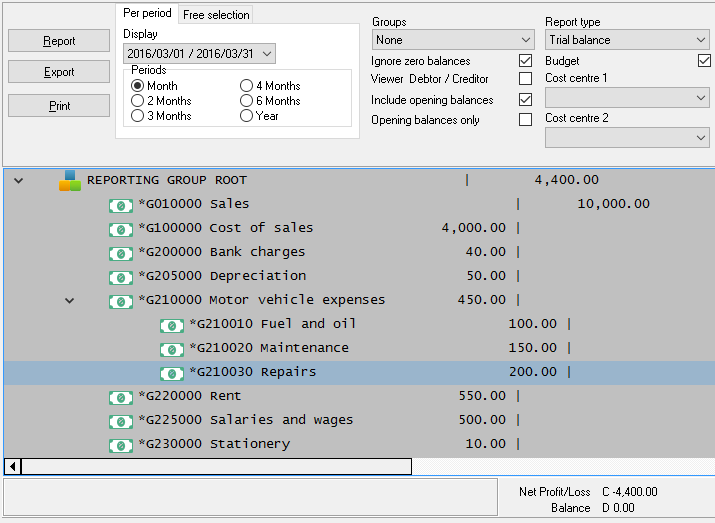Click the account icon next to Cost of sales
This screenshot has height=523, width=715.
[121, 229]
